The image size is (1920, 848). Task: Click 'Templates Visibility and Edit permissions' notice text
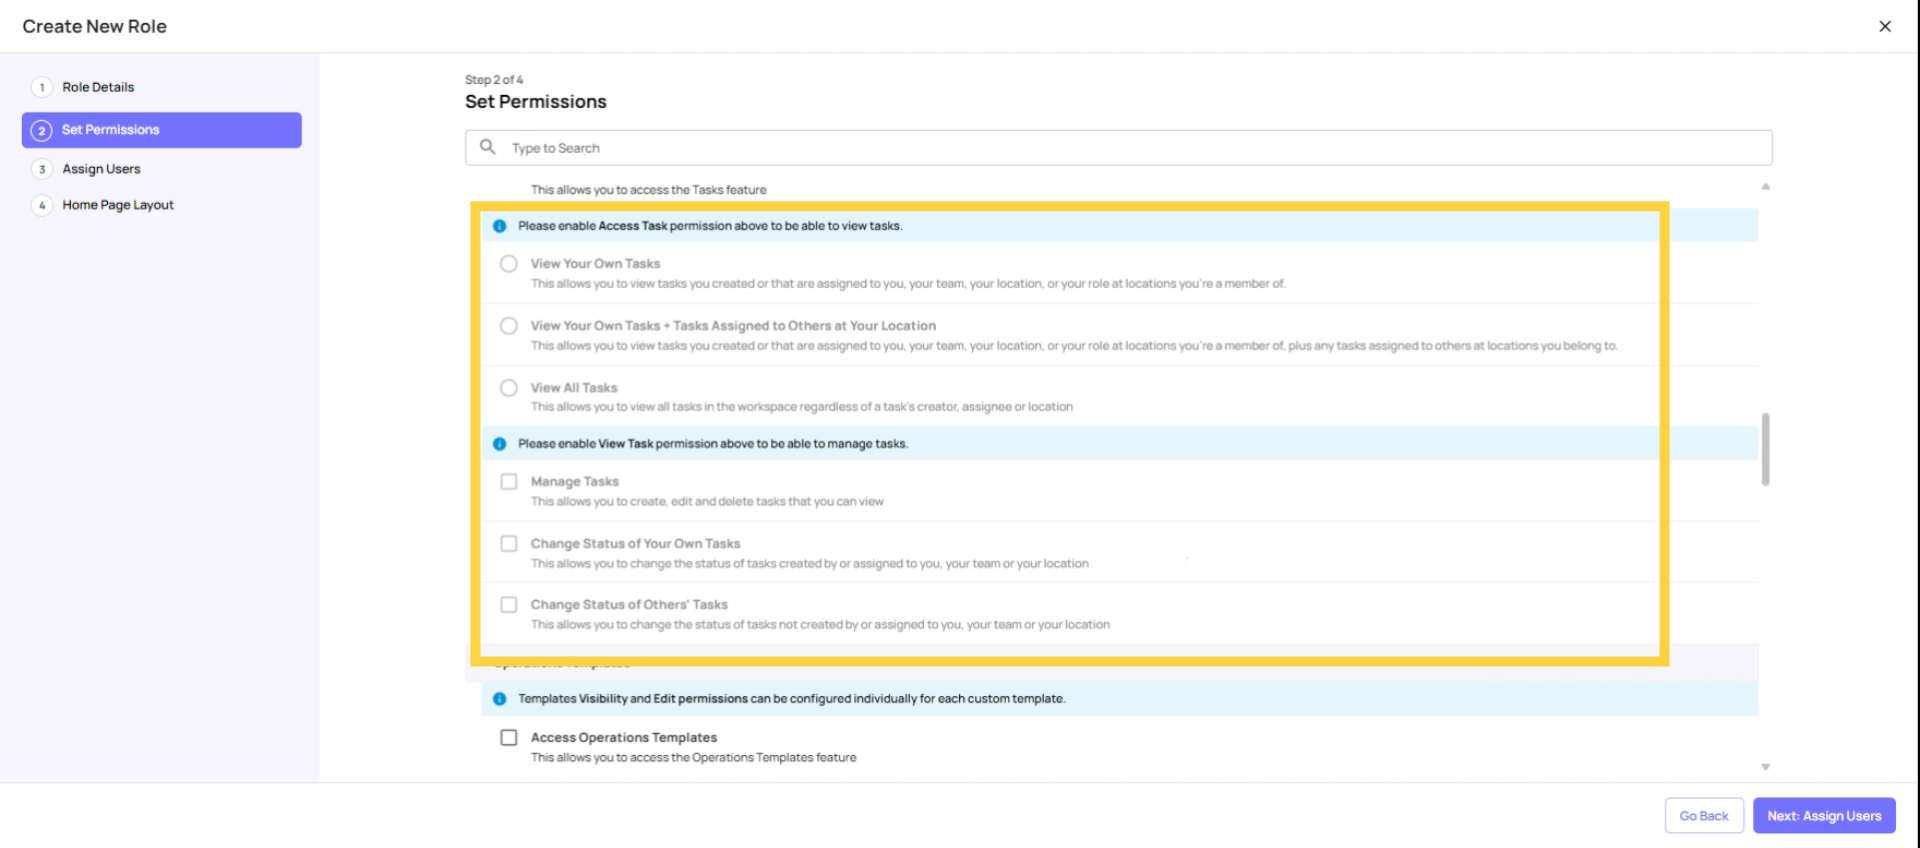click(791, 699)
